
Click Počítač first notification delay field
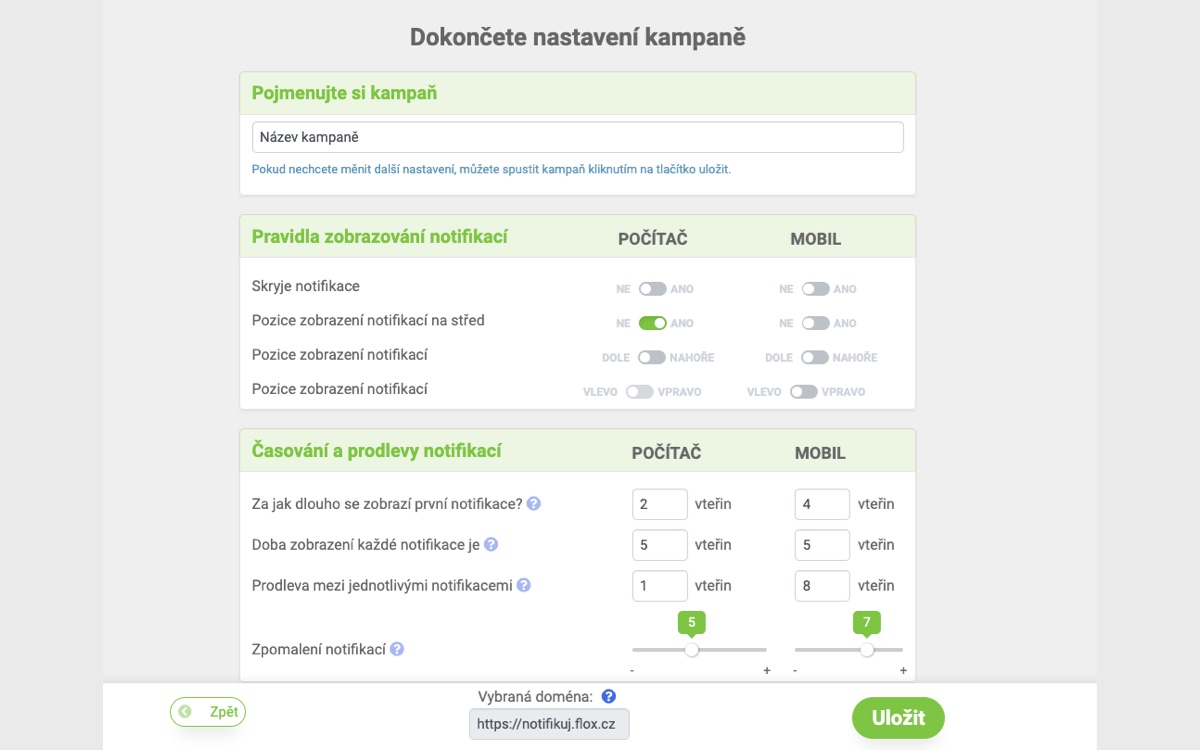pyautogui.click(x=660, y=504)
